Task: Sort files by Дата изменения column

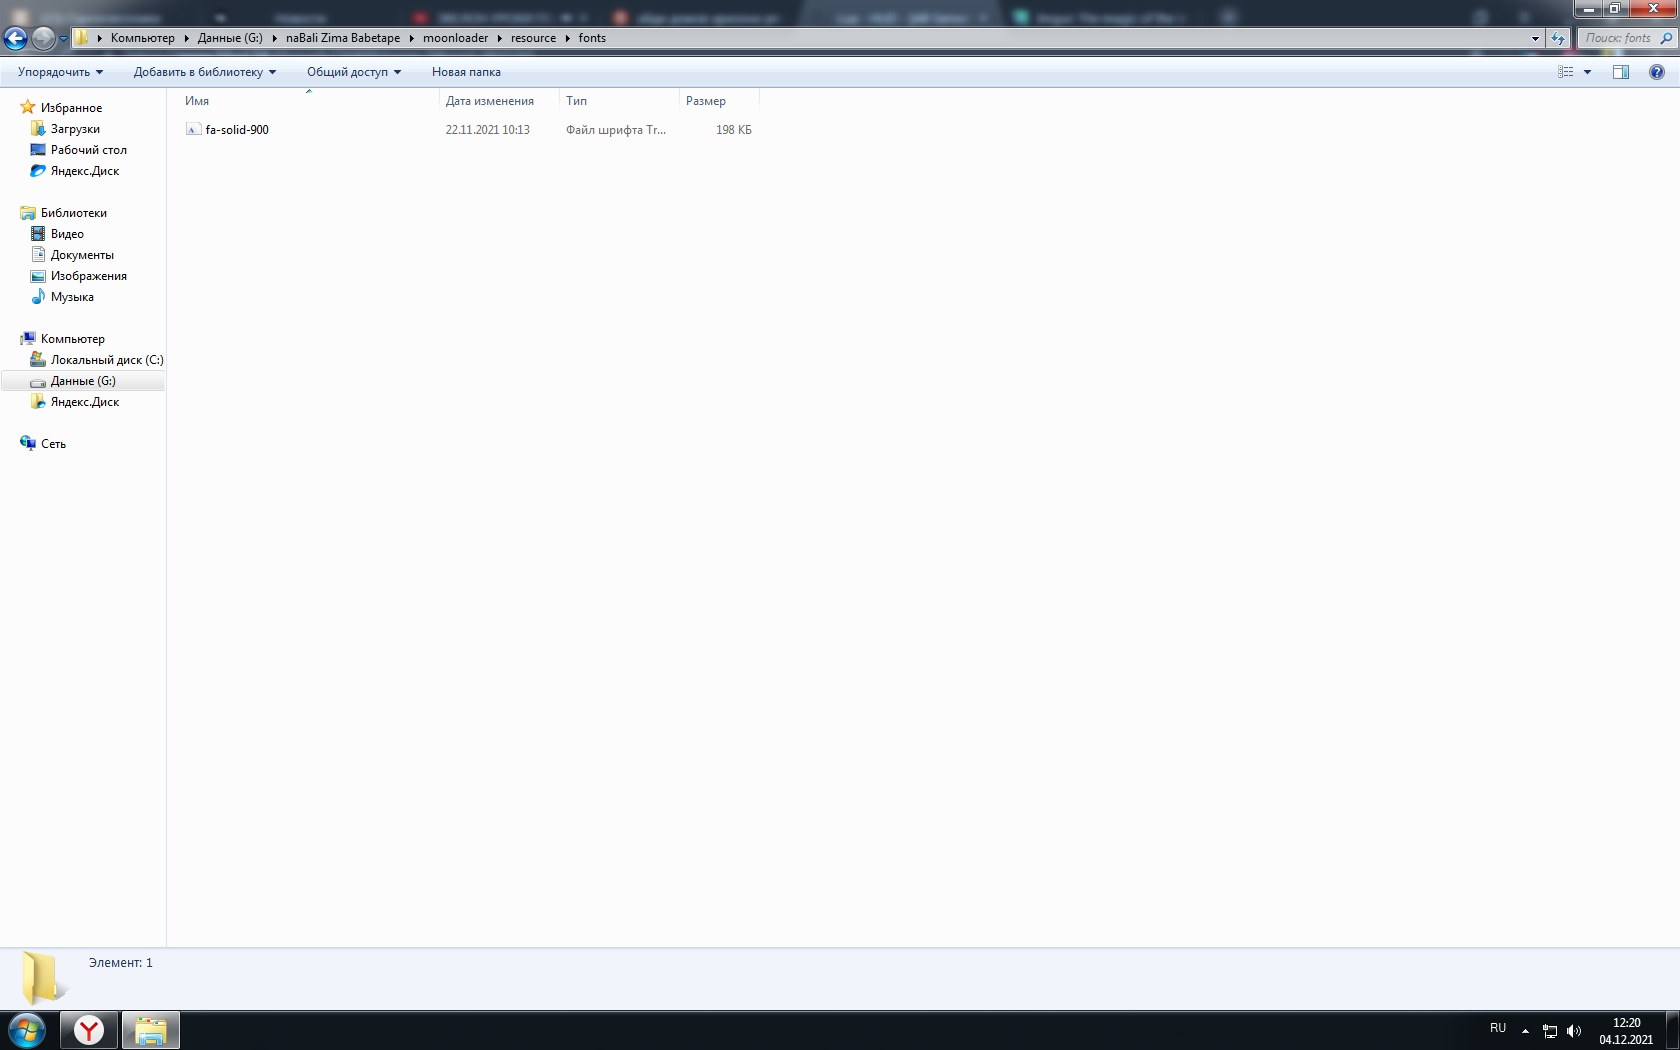Action: click(x=490, y=101)
